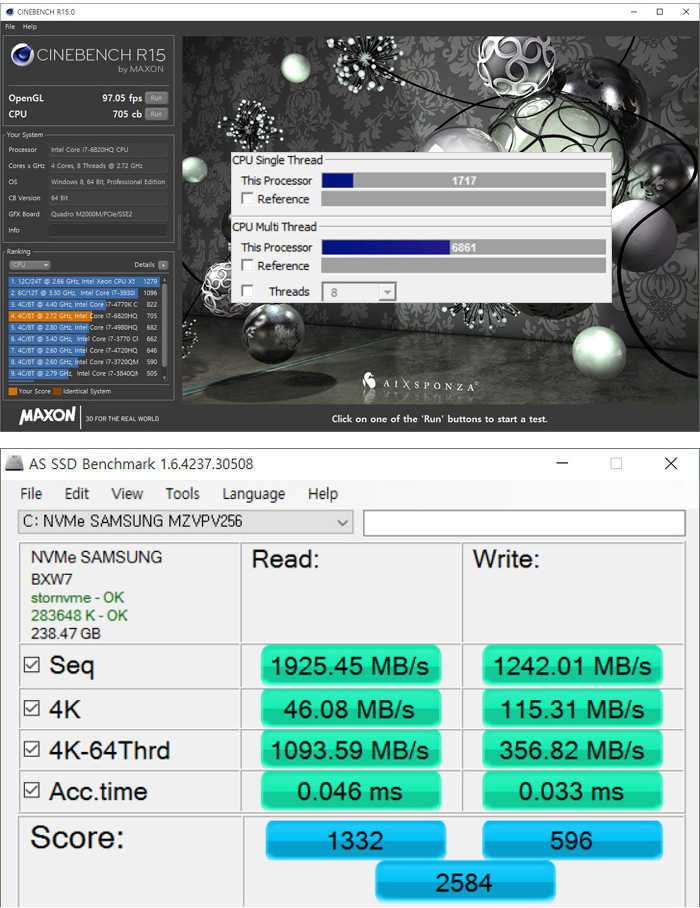Open AS SSD File menu
Image resolution: width=700 pixels, height=908 pixels.
[31, 494]
